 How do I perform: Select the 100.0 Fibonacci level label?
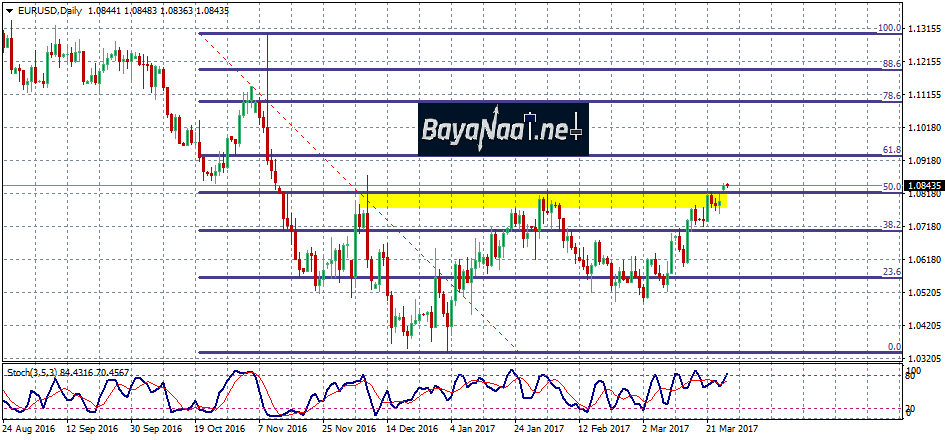coord(889,29)
